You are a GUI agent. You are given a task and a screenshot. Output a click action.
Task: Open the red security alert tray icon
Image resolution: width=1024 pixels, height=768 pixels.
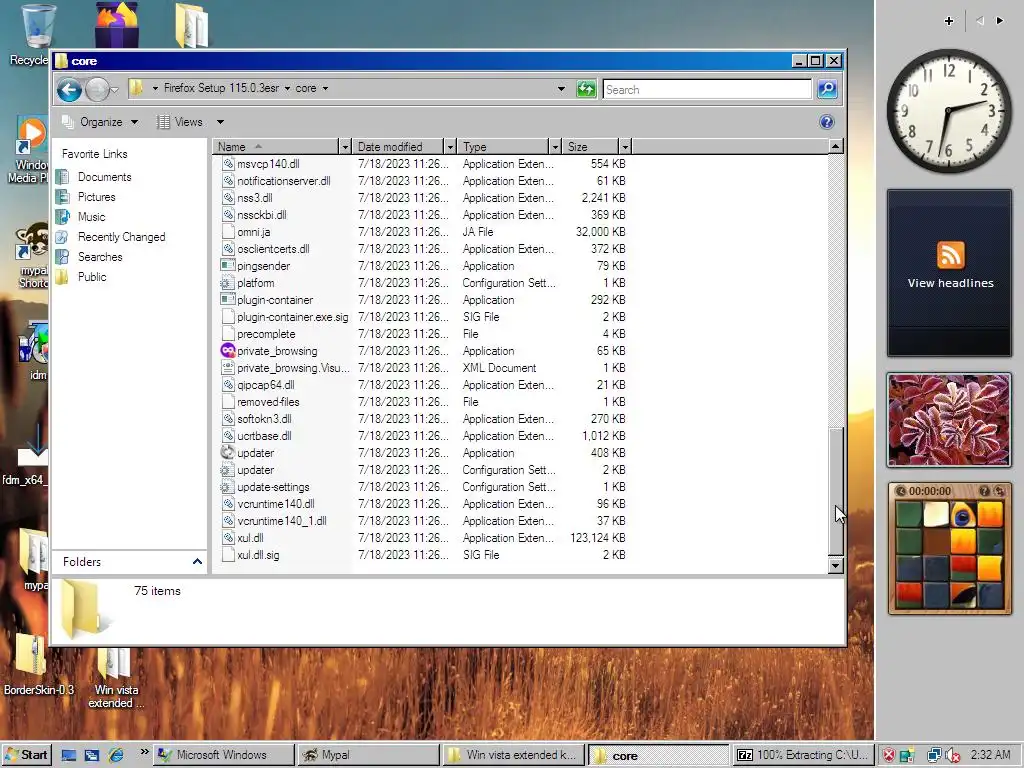click(x=889, y=755)
